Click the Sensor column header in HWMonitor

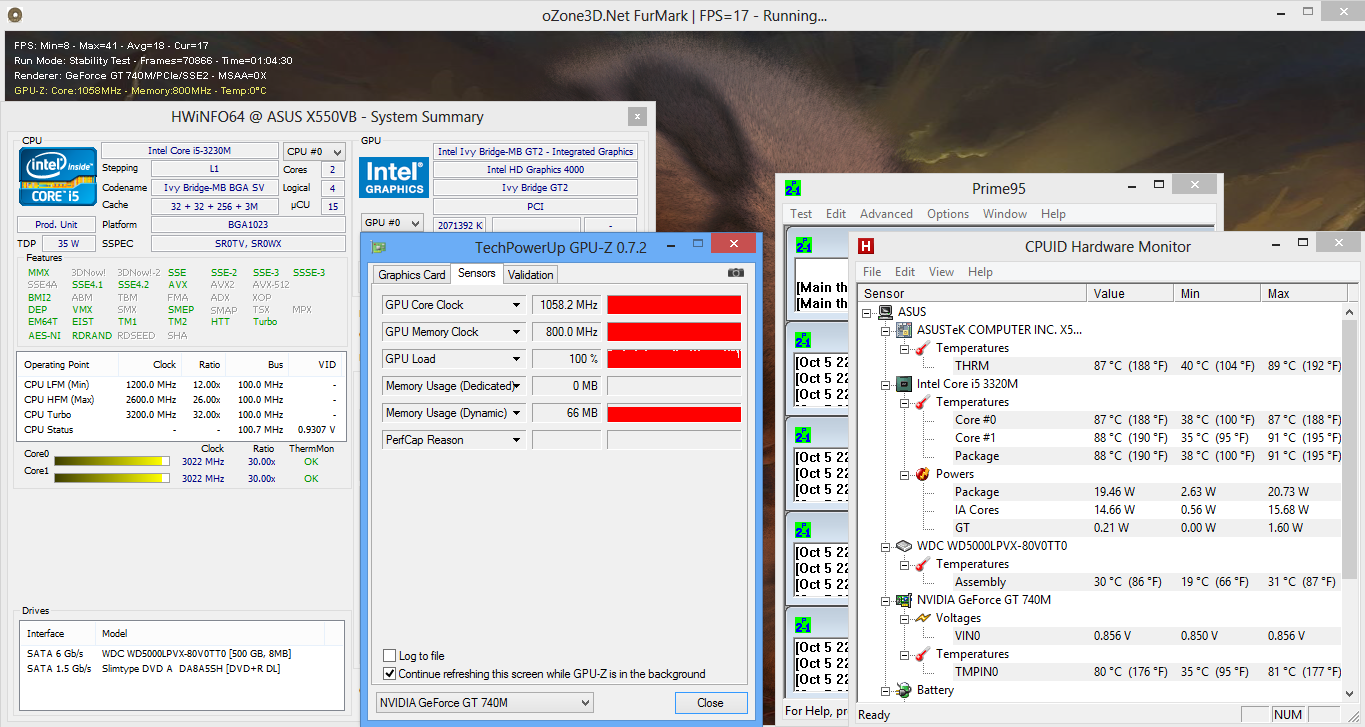(x=972, y=294)
